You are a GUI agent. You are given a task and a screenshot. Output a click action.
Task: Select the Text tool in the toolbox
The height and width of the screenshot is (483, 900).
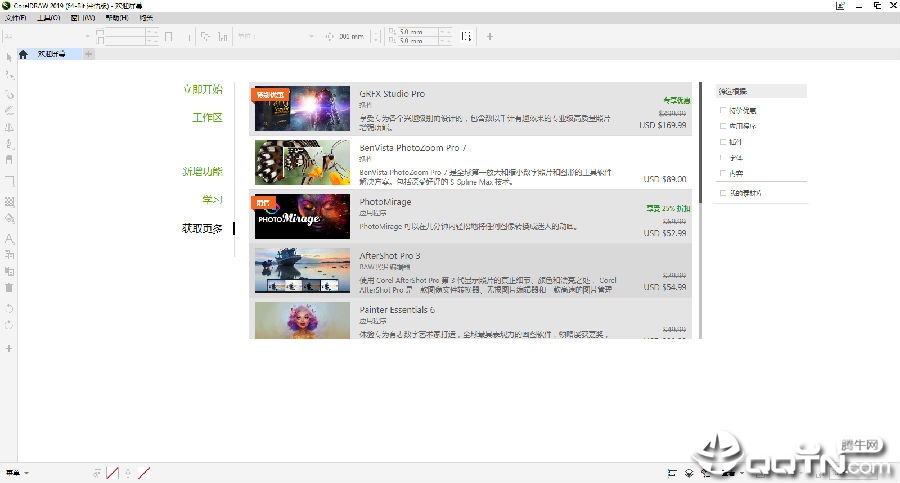[9, 239]
